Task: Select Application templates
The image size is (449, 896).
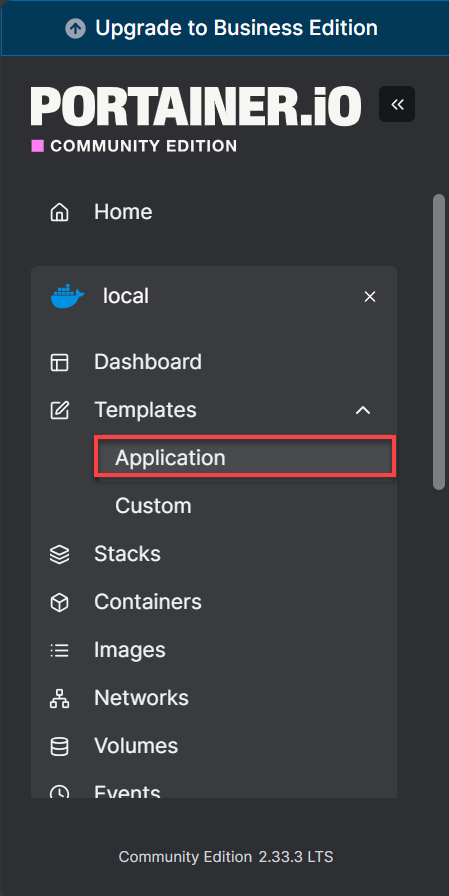Action: (x=245, y=457)
